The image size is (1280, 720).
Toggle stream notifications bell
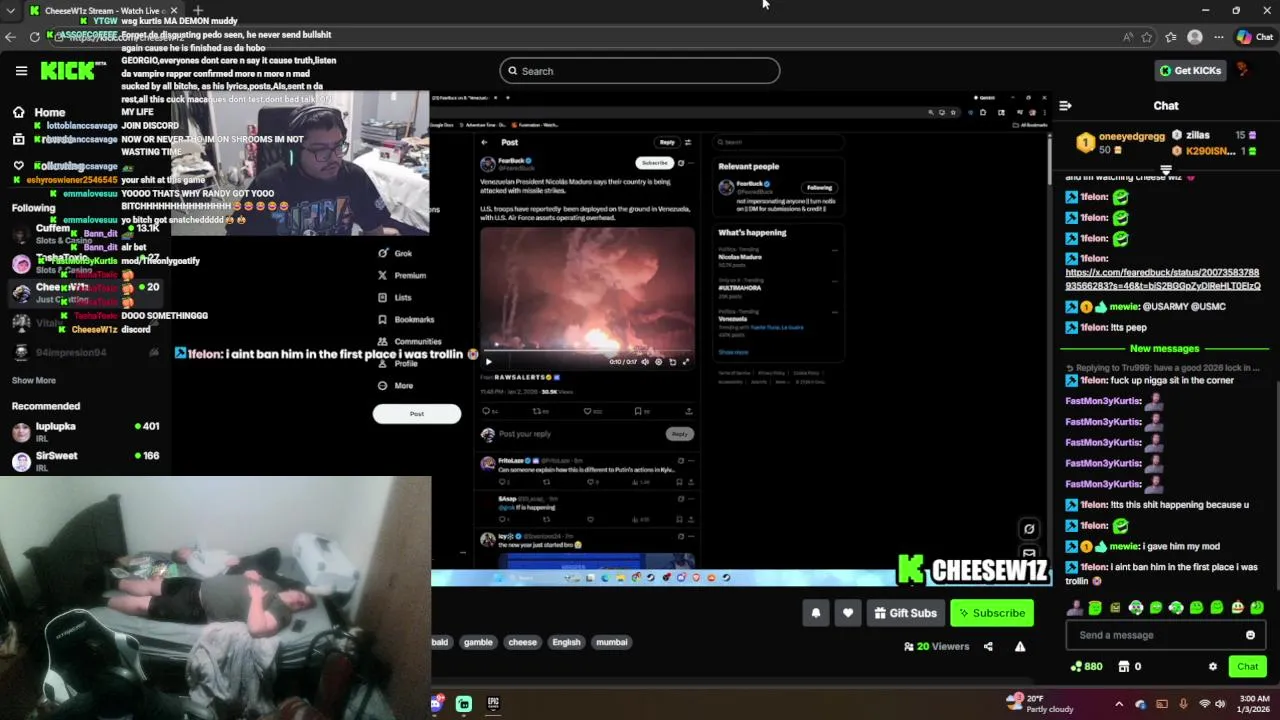click(815, 613)
